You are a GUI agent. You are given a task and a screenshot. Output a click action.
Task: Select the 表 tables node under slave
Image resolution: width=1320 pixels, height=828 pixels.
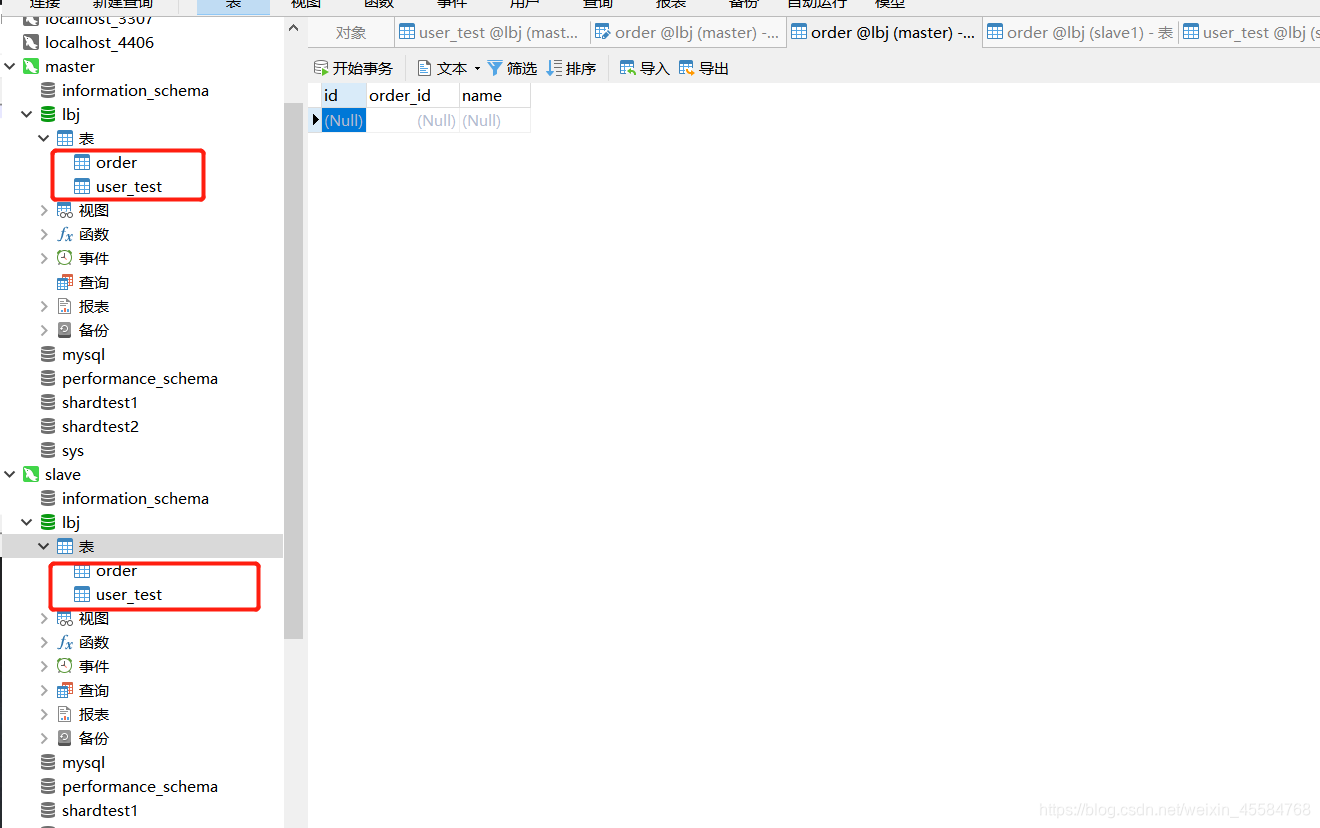pyautogui.click(x=86, y=546)
